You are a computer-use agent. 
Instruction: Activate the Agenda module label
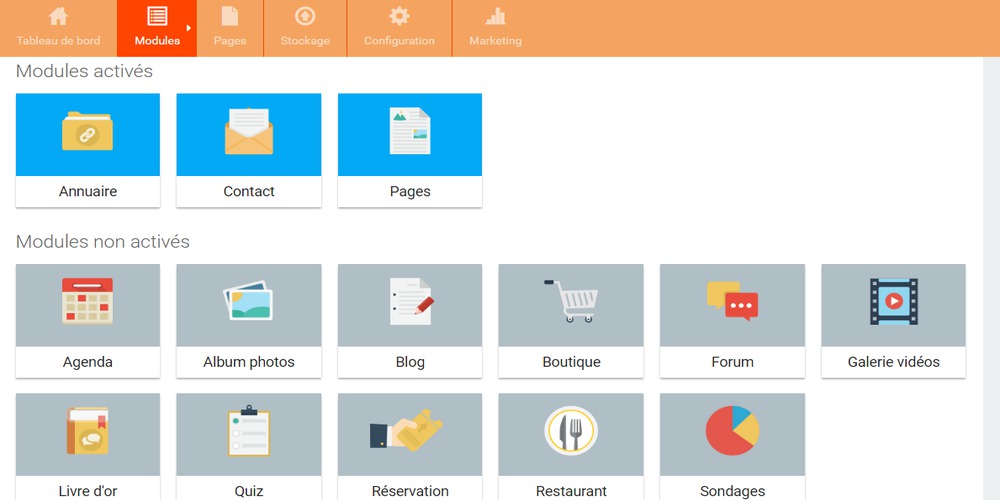tap(87, 362)
